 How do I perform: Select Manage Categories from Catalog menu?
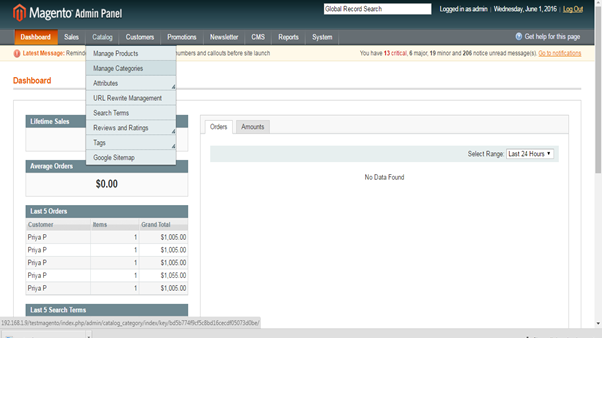pos(131,68)
